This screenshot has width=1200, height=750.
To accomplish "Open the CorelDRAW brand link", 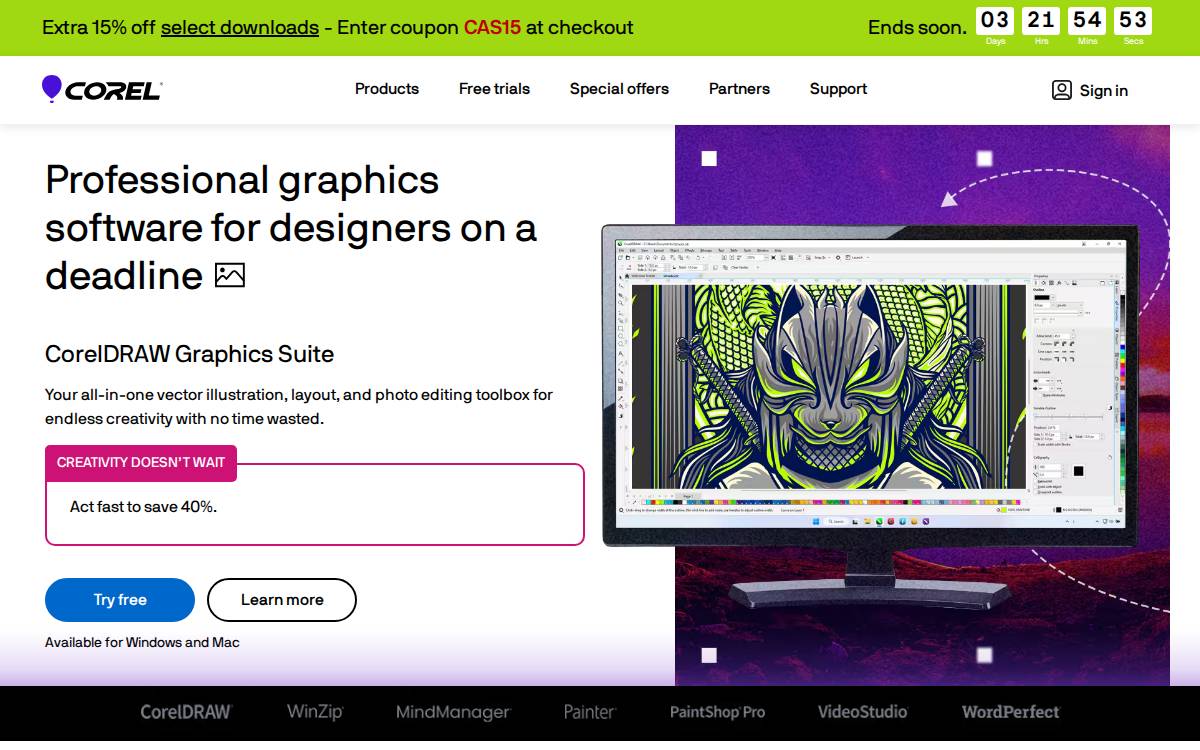I will click(186, 712).
